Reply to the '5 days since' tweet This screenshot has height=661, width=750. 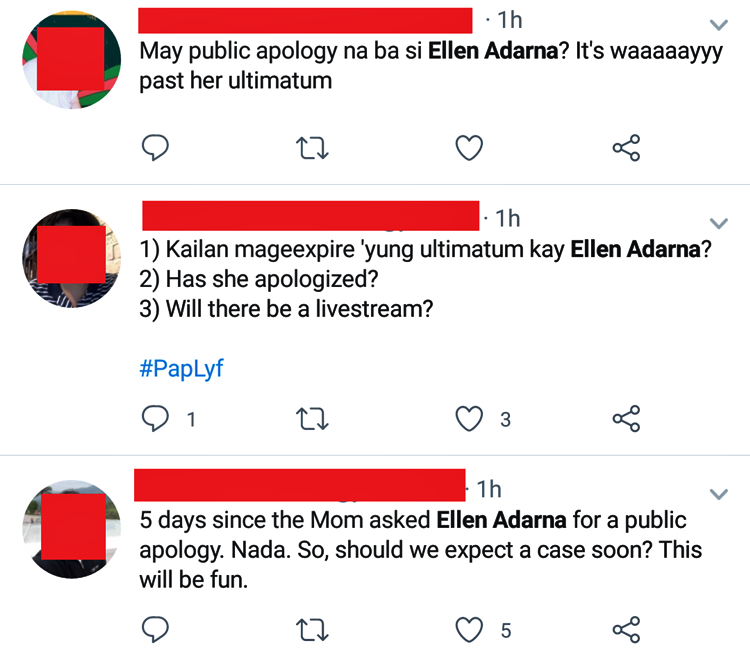pos(155,629)
